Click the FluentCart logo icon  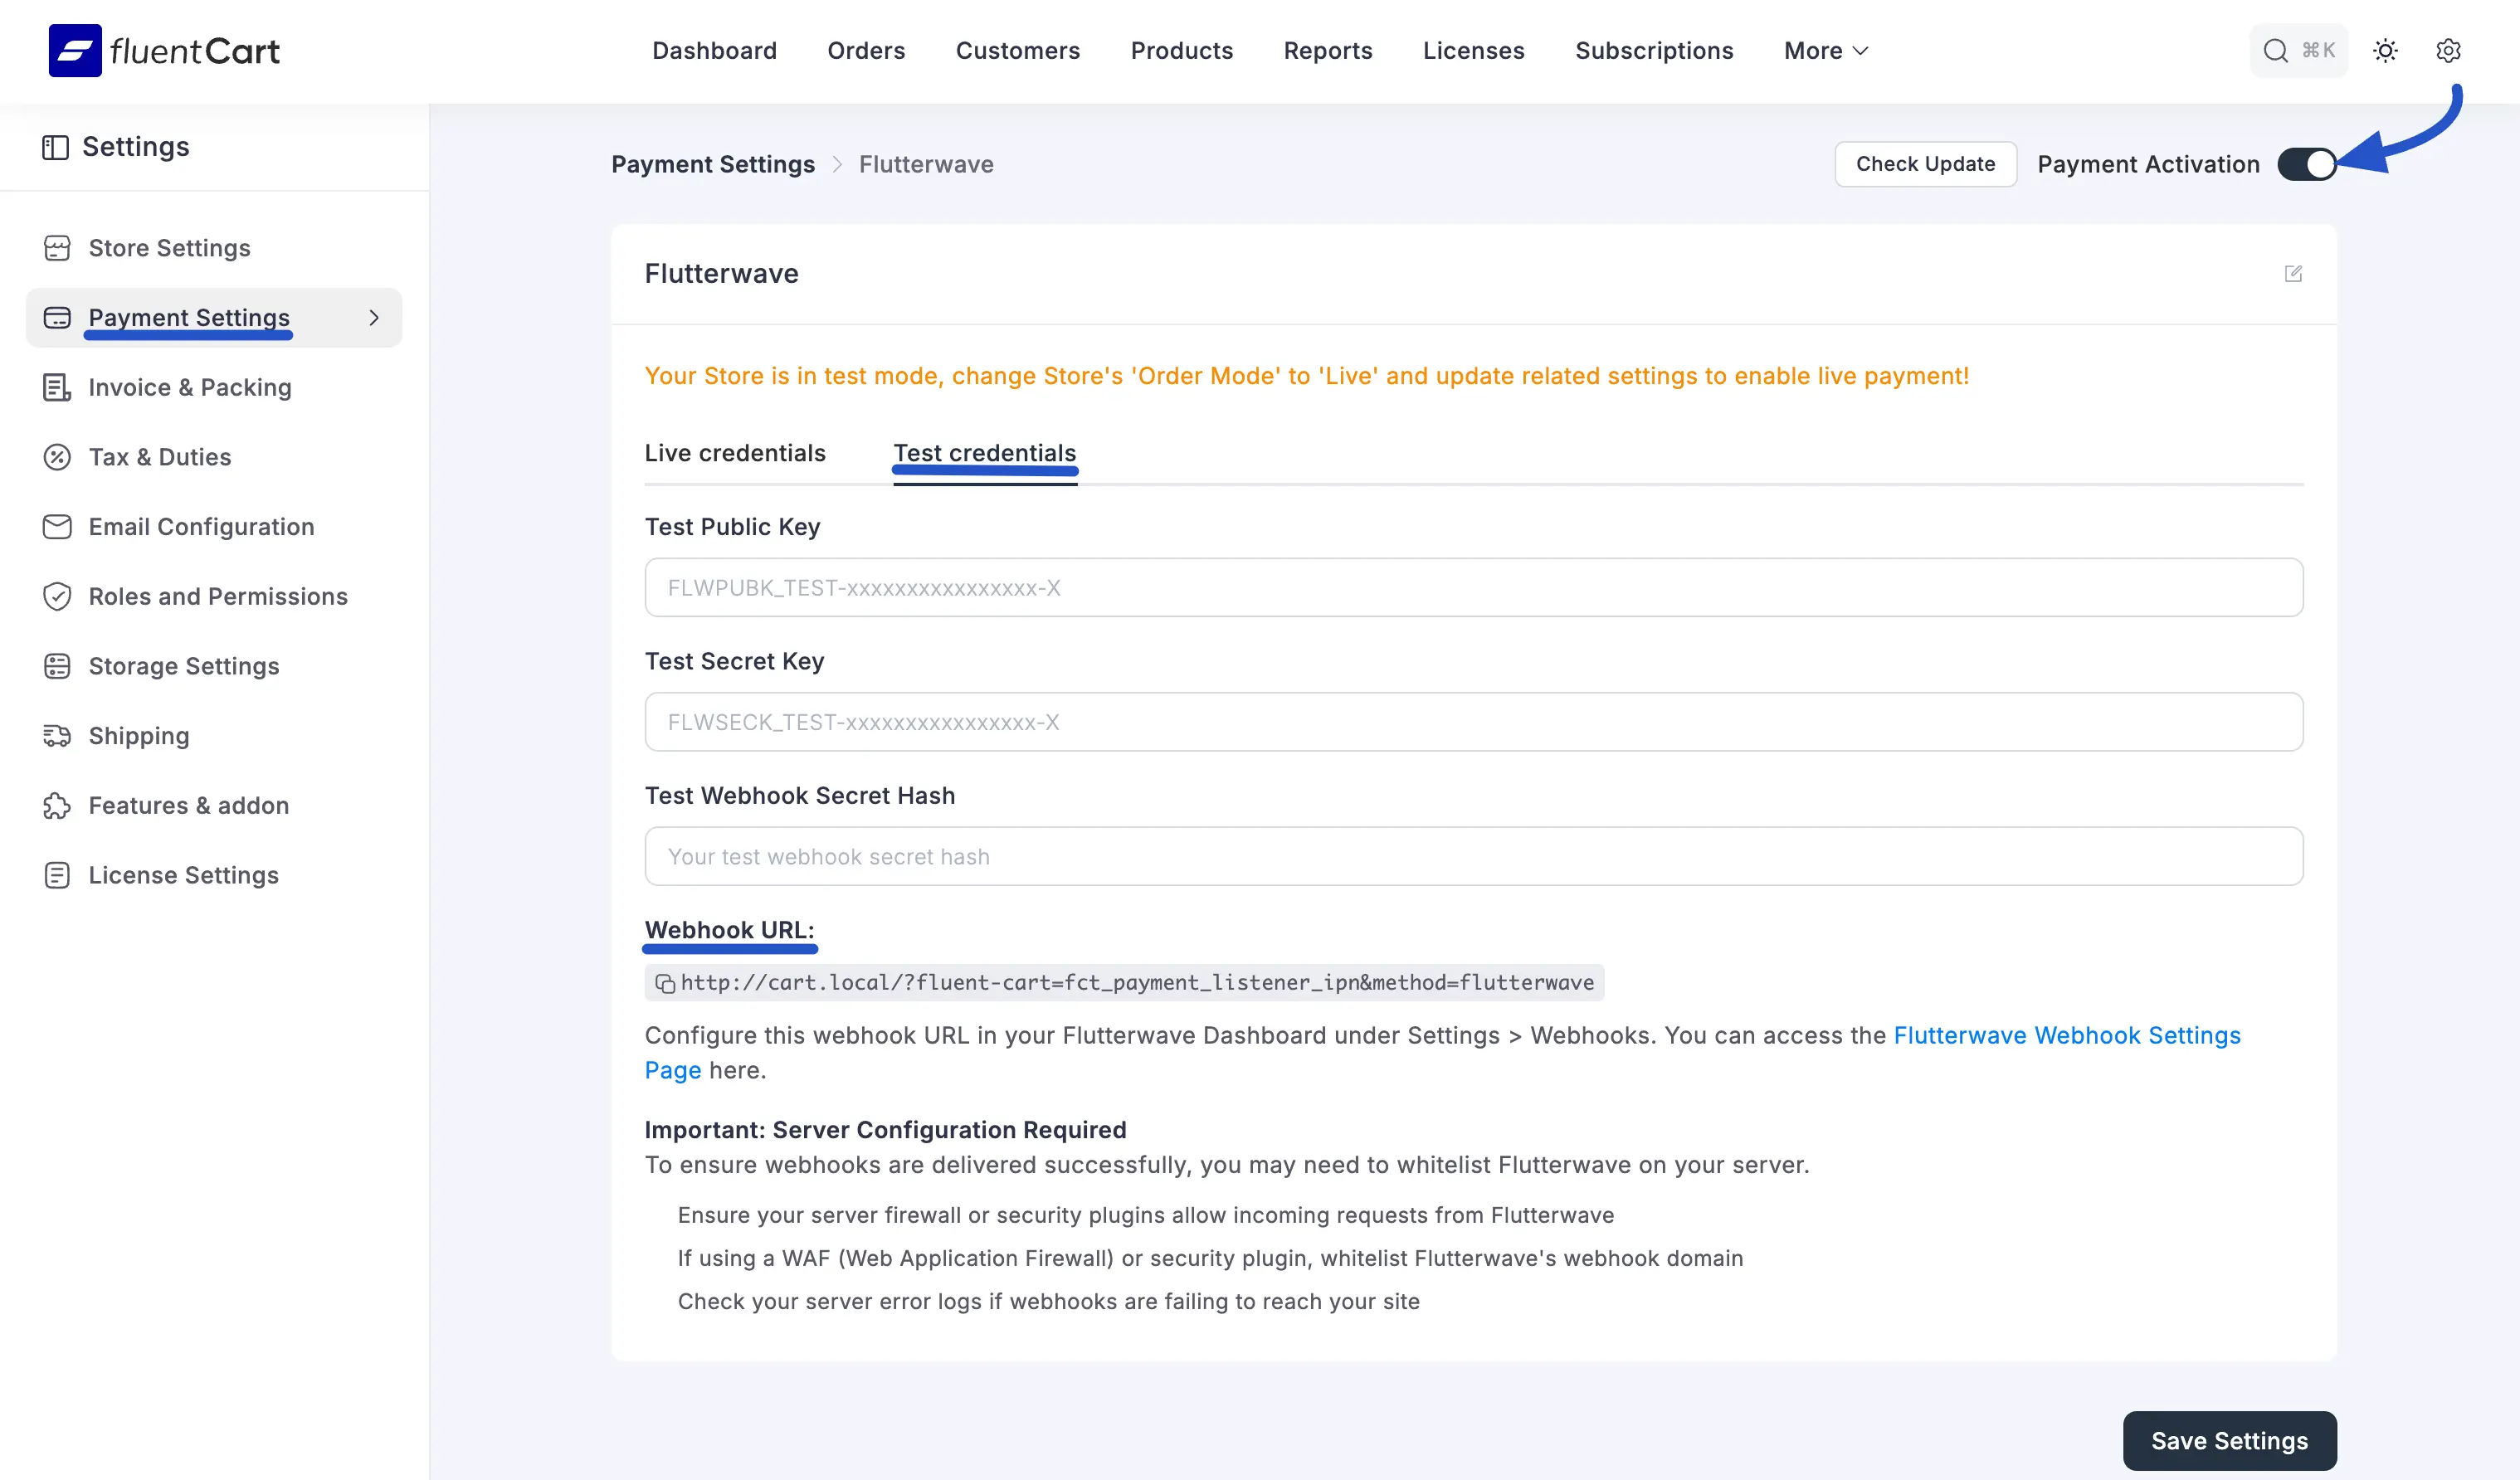pos(75,50)
